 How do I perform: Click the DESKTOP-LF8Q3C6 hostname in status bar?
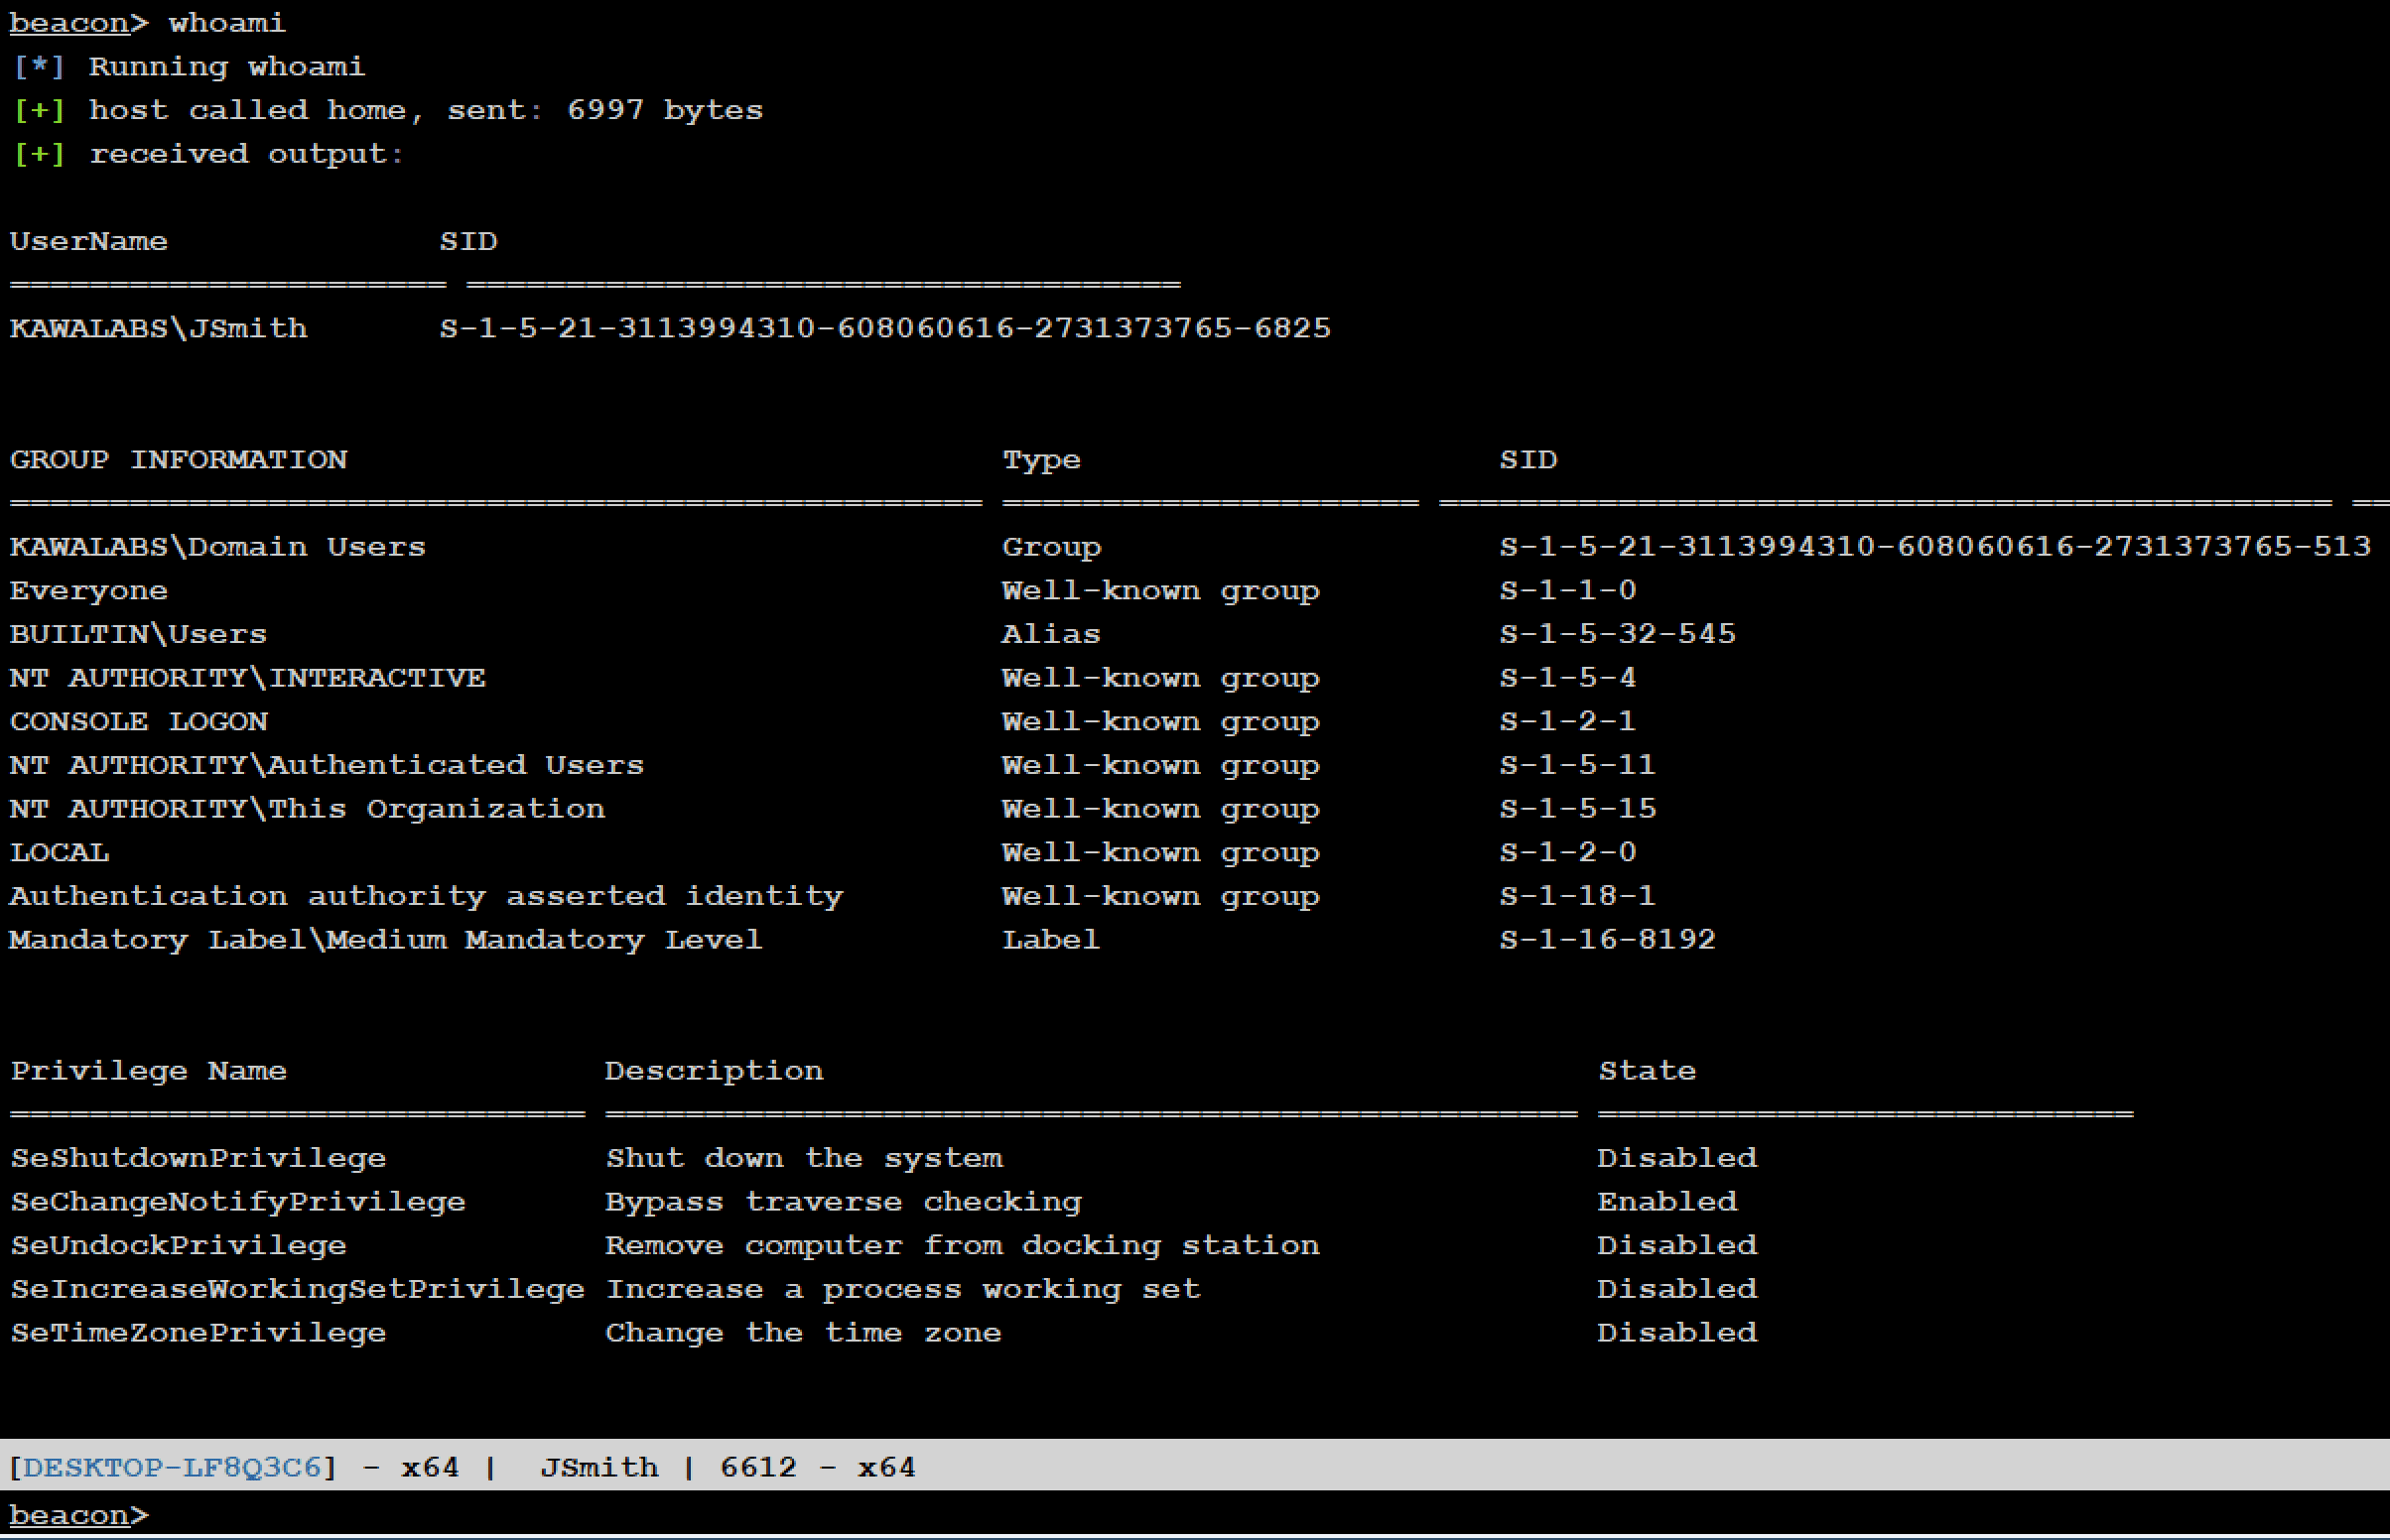[x=171, y=1467]
